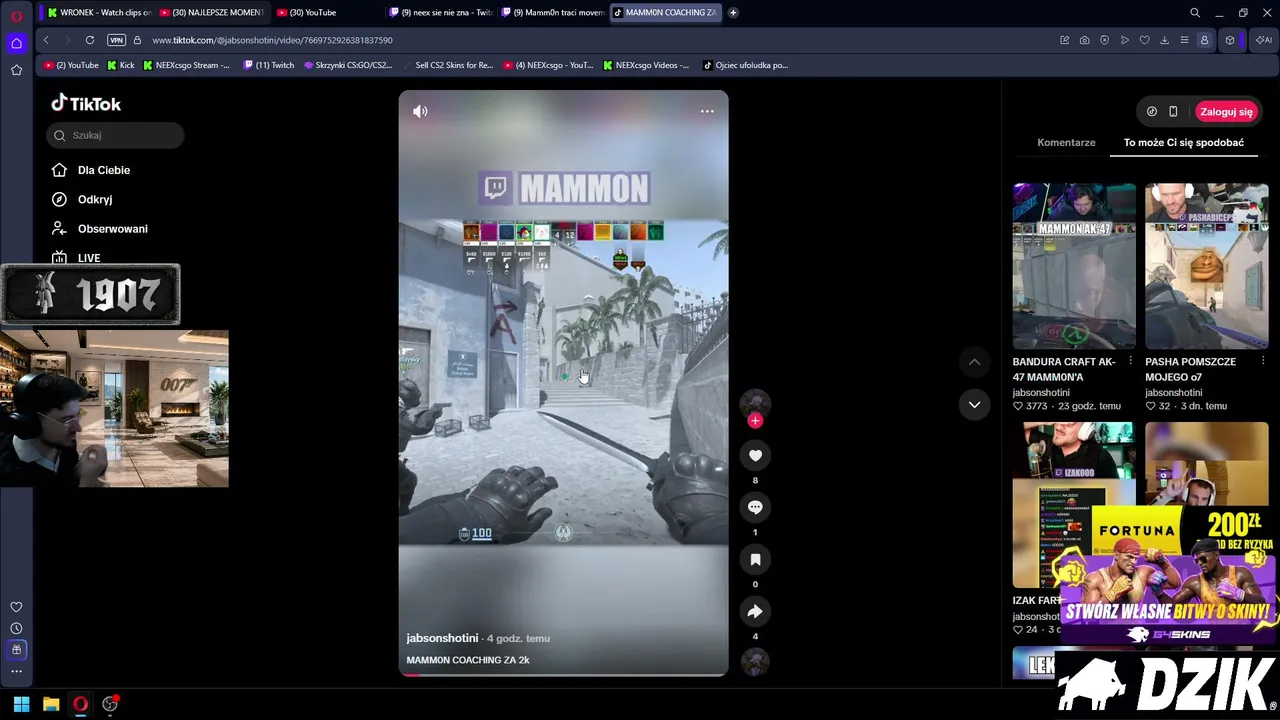Open the Ojciec ufoludka bookmark
Screen dimensions: 1280x720
(745, 65)
